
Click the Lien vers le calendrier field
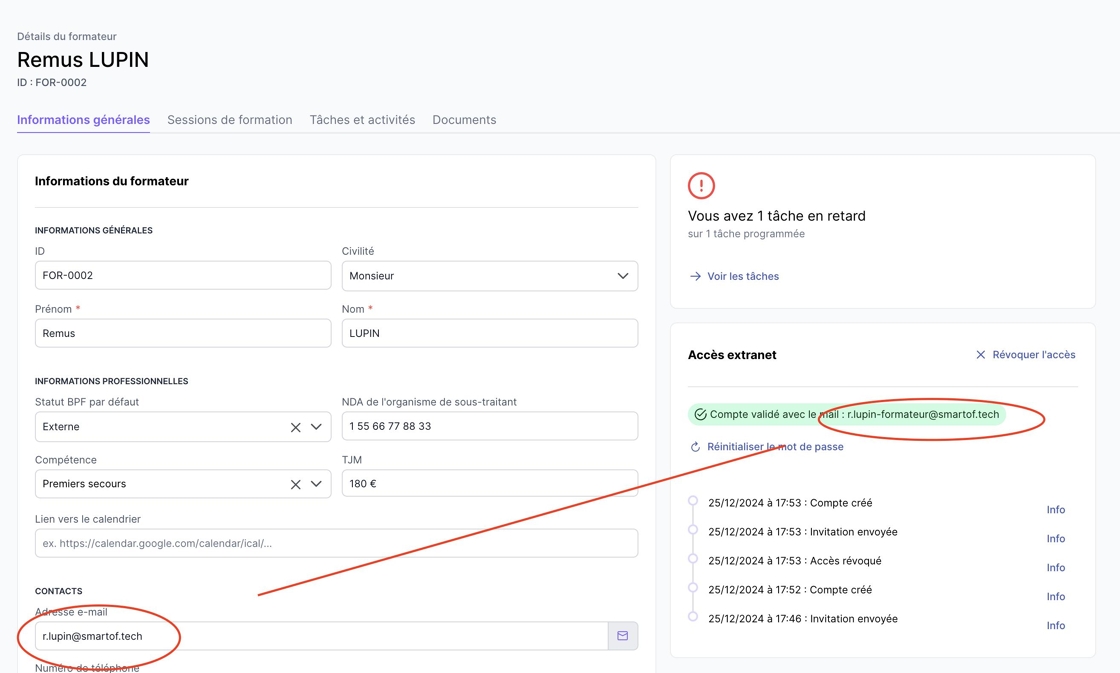click(x=336, y=543)
